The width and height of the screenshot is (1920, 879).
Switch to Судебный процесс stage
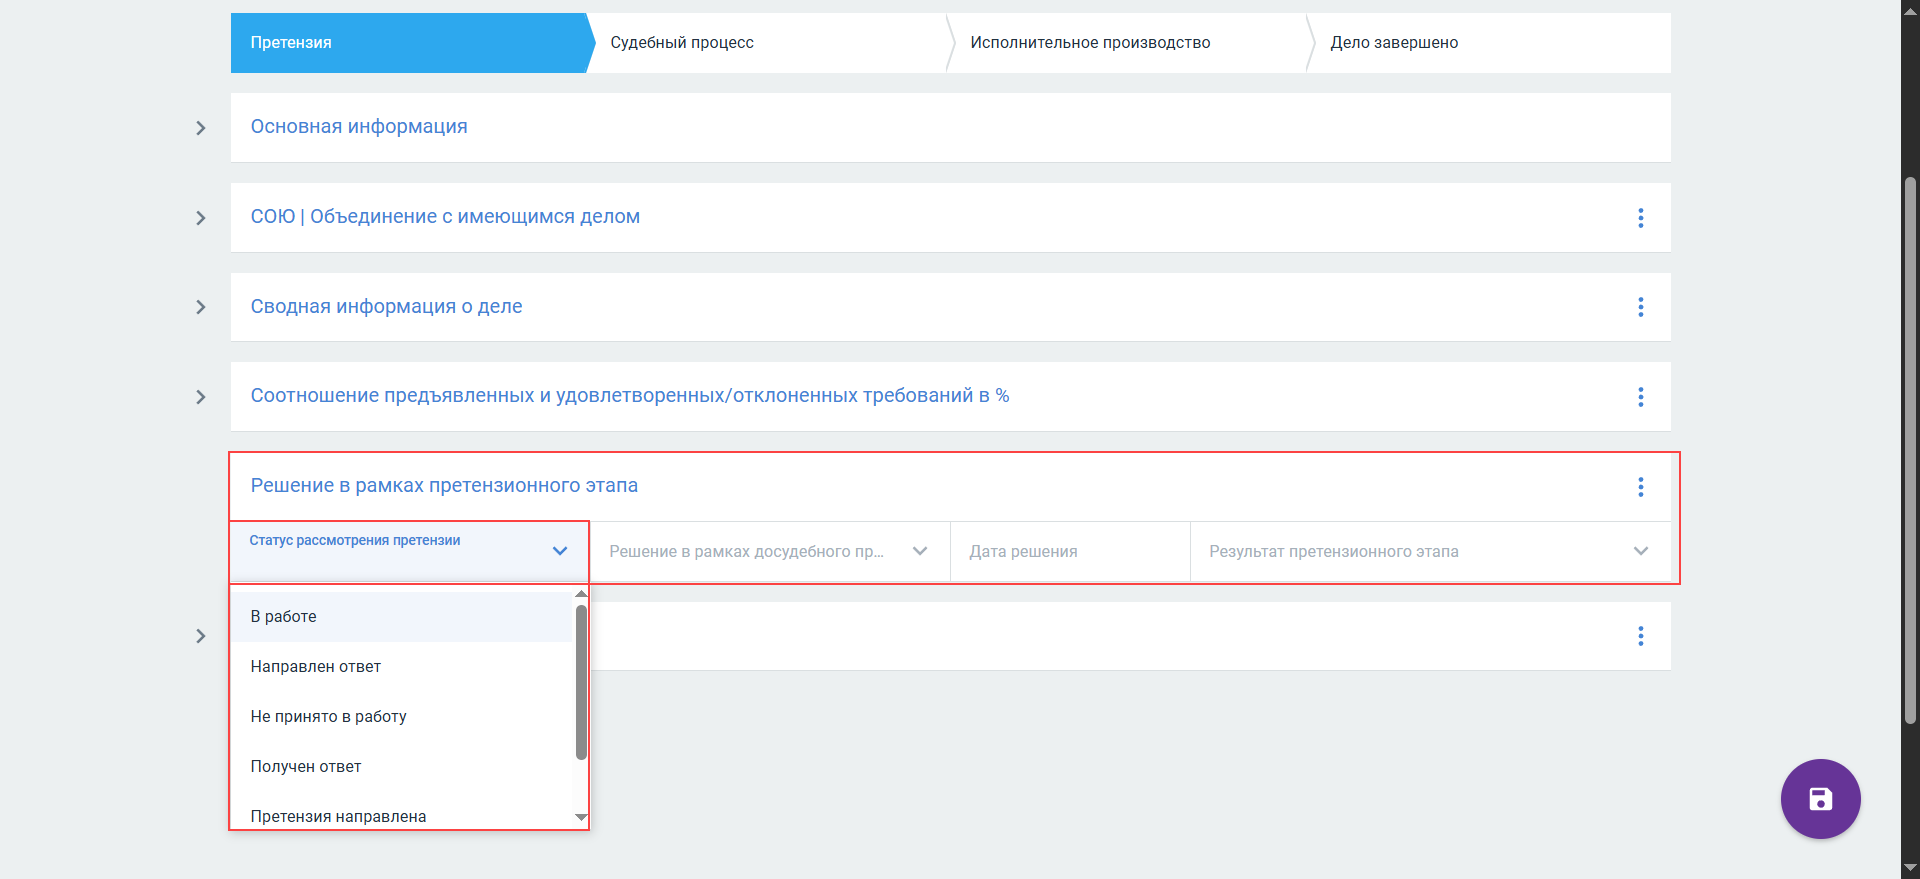[770, 43]
